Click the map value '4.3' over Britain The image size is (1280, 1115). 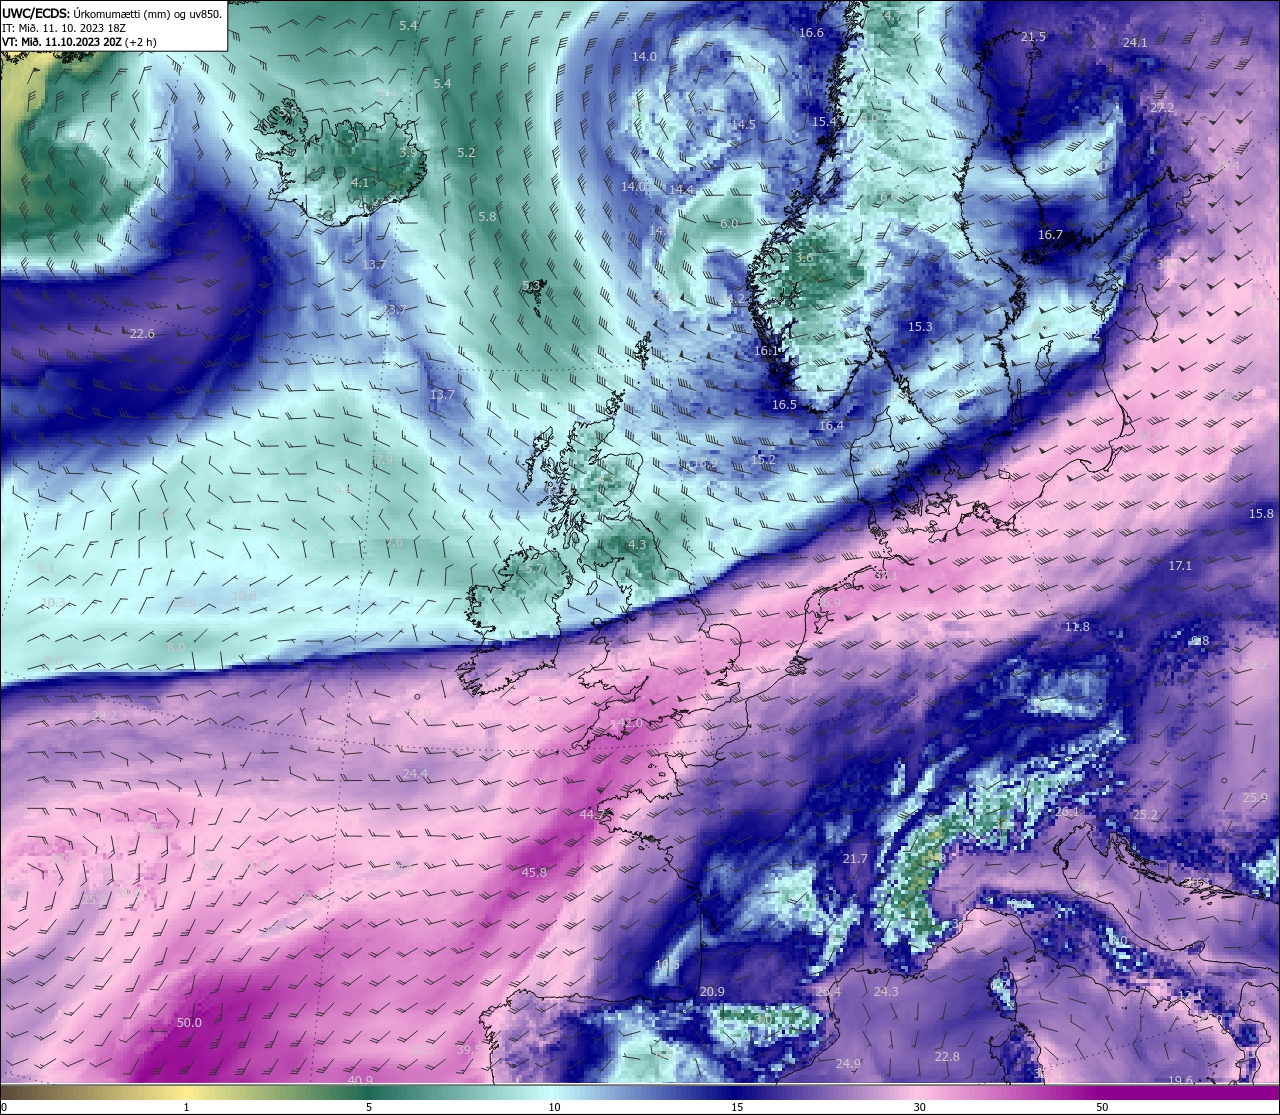[x=637, y=545]
